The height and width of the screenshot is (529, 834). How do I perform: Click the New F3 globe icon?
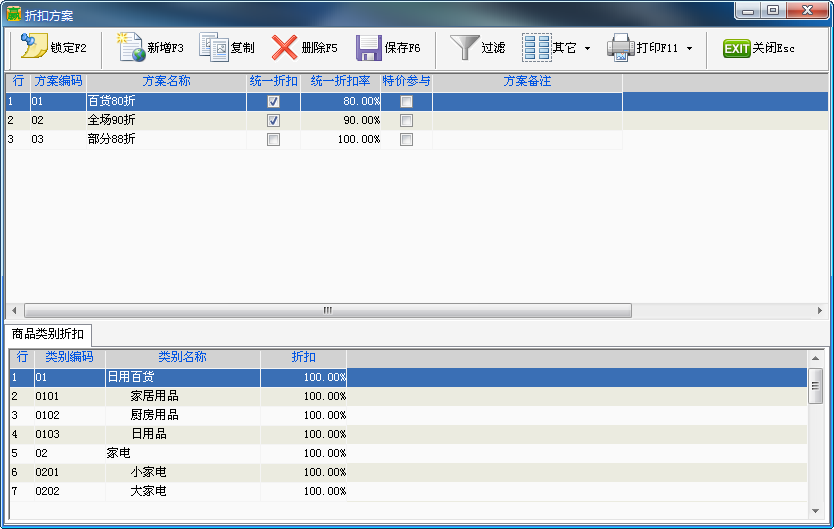(130, 47)
